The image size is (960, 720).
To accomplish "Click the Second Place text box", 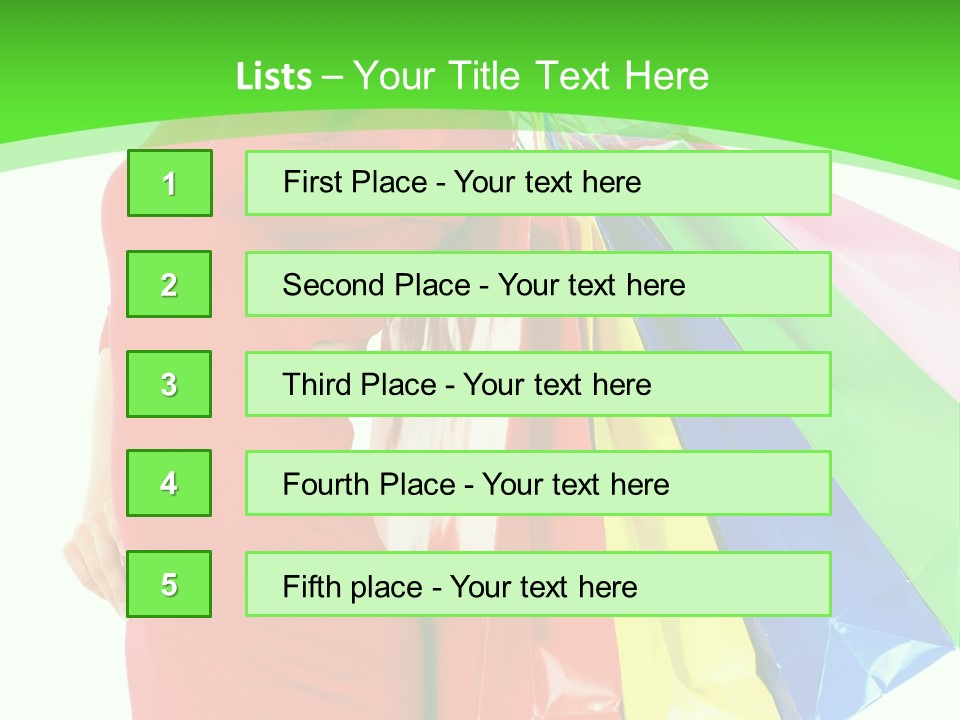I will click(538, 284).
